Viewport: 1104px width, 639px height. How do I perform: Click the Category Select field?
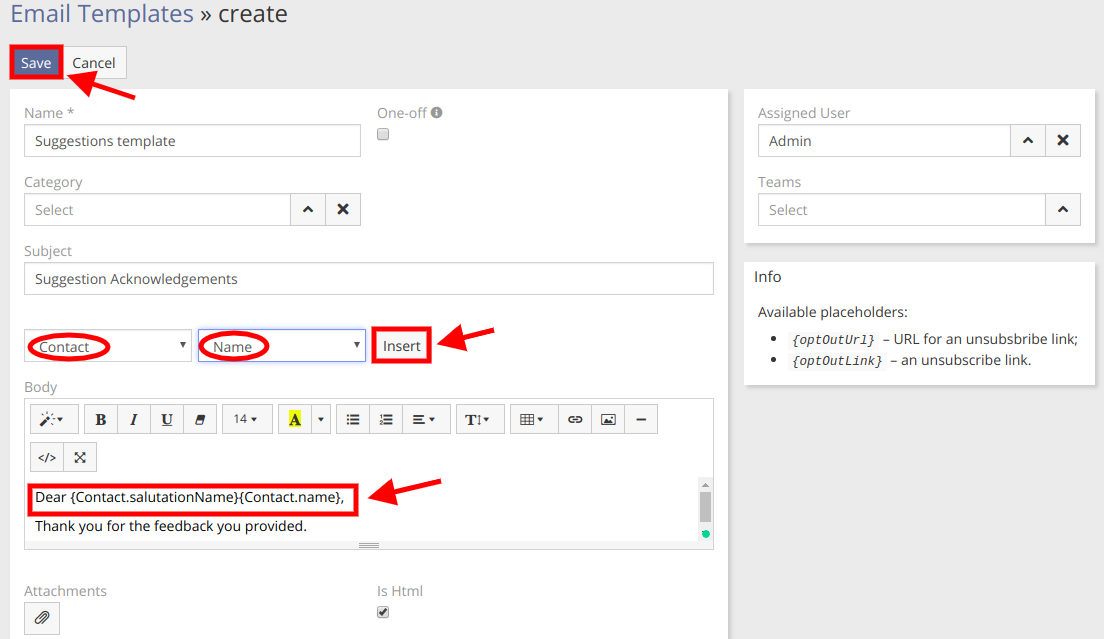click(x=158, y=210)
